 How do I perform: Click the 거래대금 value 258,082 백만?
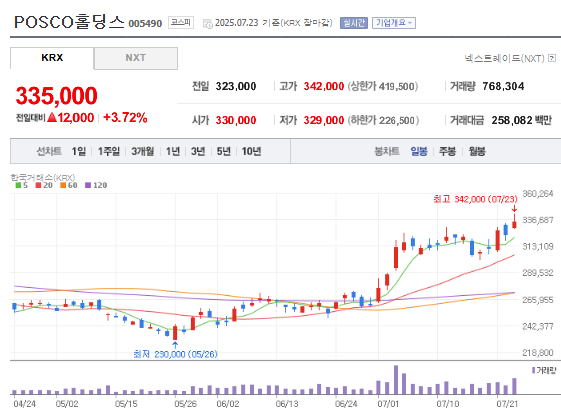click(522, 120)
